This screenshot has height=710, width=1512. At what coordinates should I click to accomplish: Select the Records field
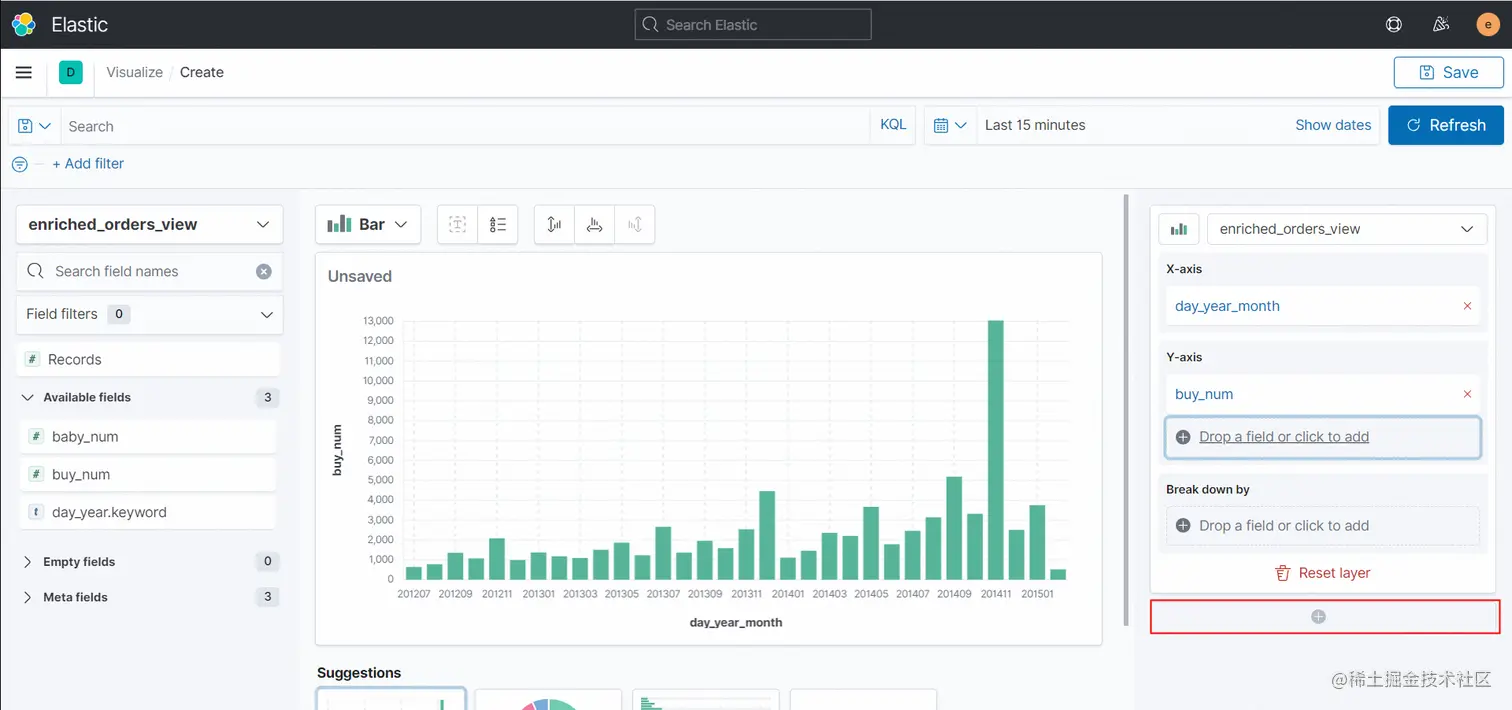click(148, 360)
